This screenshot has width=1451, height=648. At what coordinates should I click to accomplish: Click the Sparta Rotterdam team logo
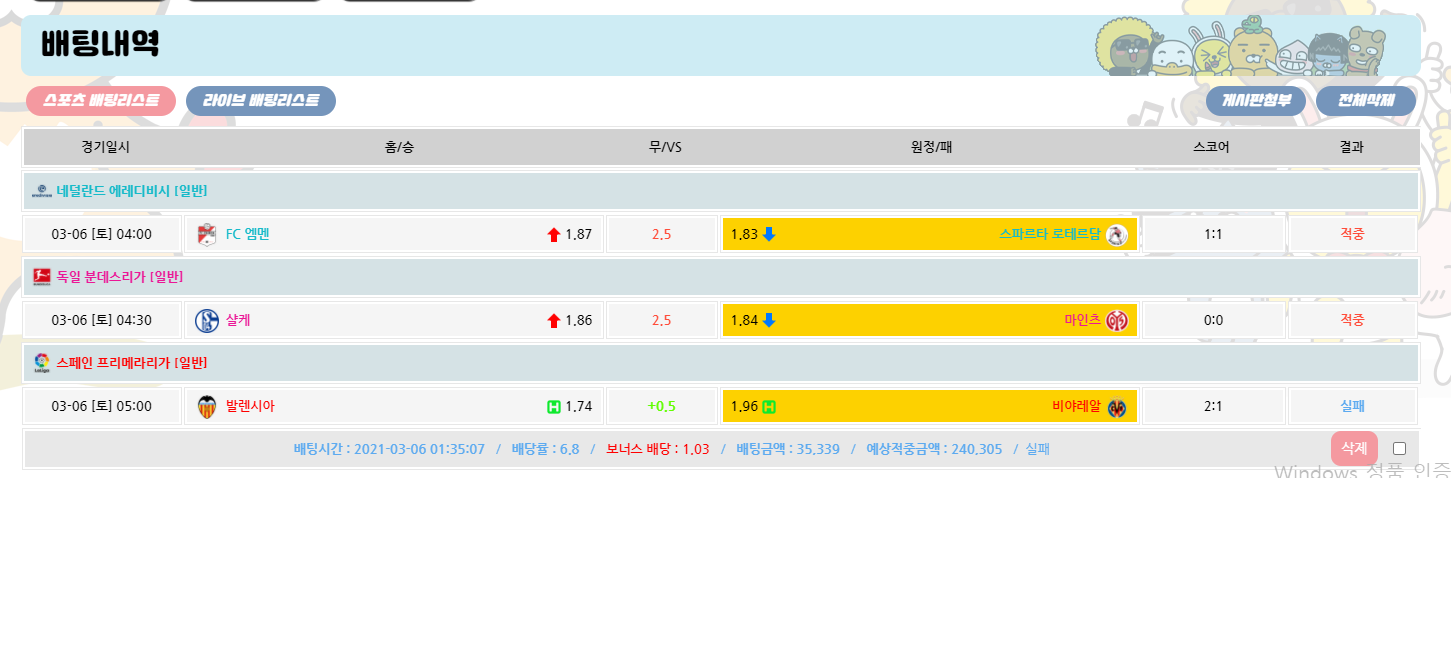(1117, 235)
